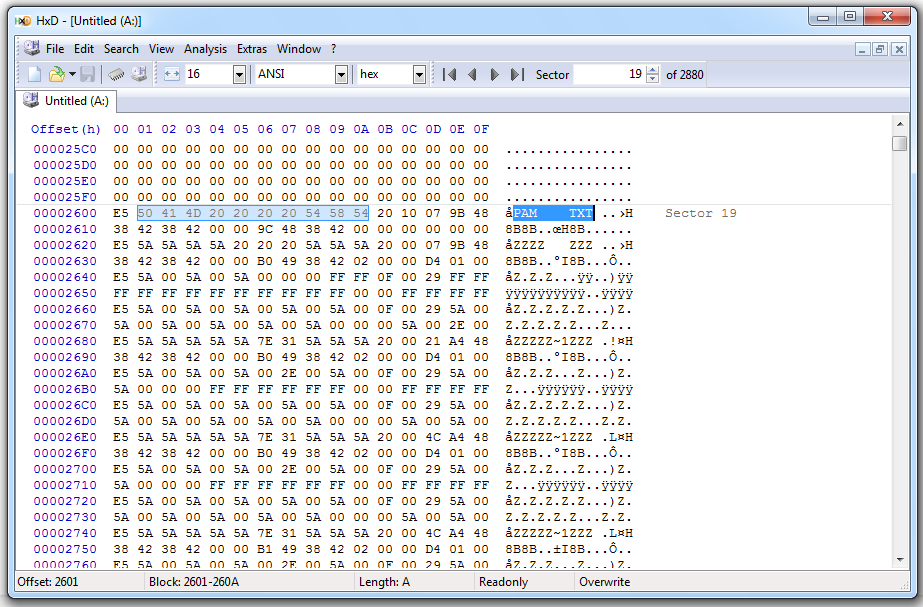Open the Edit menu
This screenshot has height=607, width=923.
pyautogui.click(x=84, y=49)
